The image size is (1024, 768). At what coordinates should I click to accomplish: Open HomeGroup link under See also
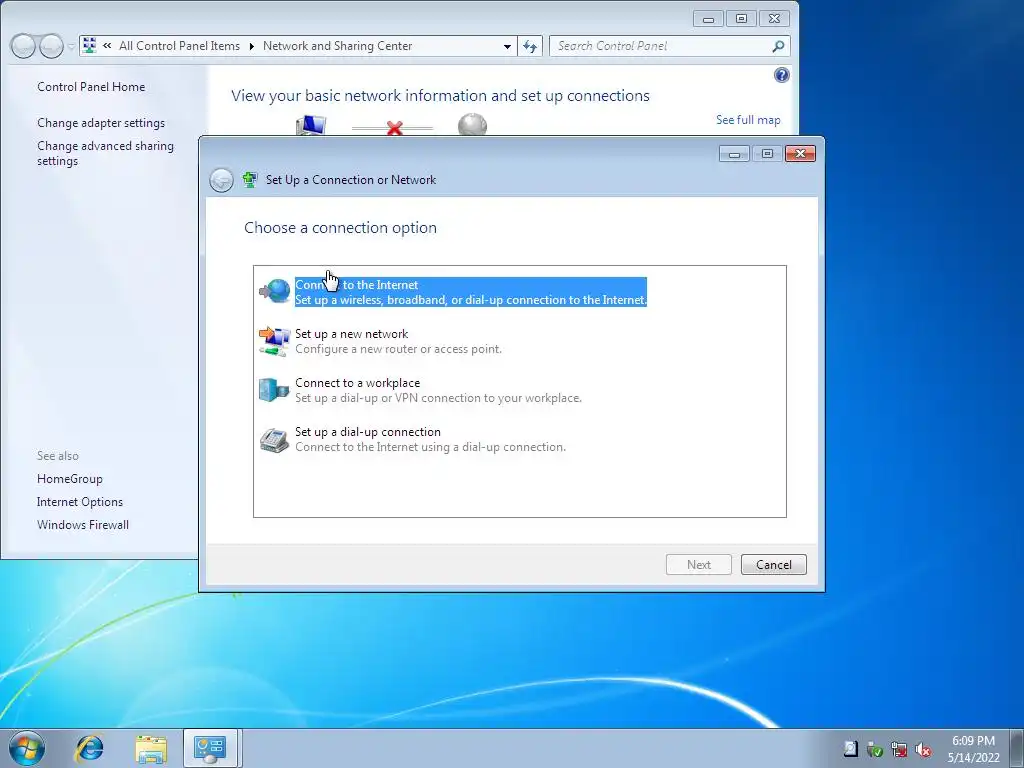coord(70,479)
